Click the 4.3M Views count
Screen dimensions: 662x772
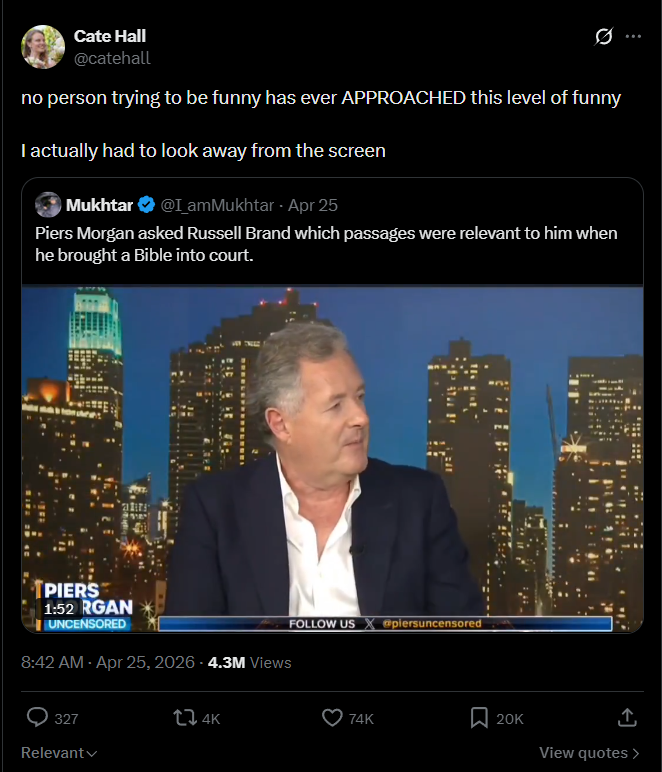[x=249, y=662]
